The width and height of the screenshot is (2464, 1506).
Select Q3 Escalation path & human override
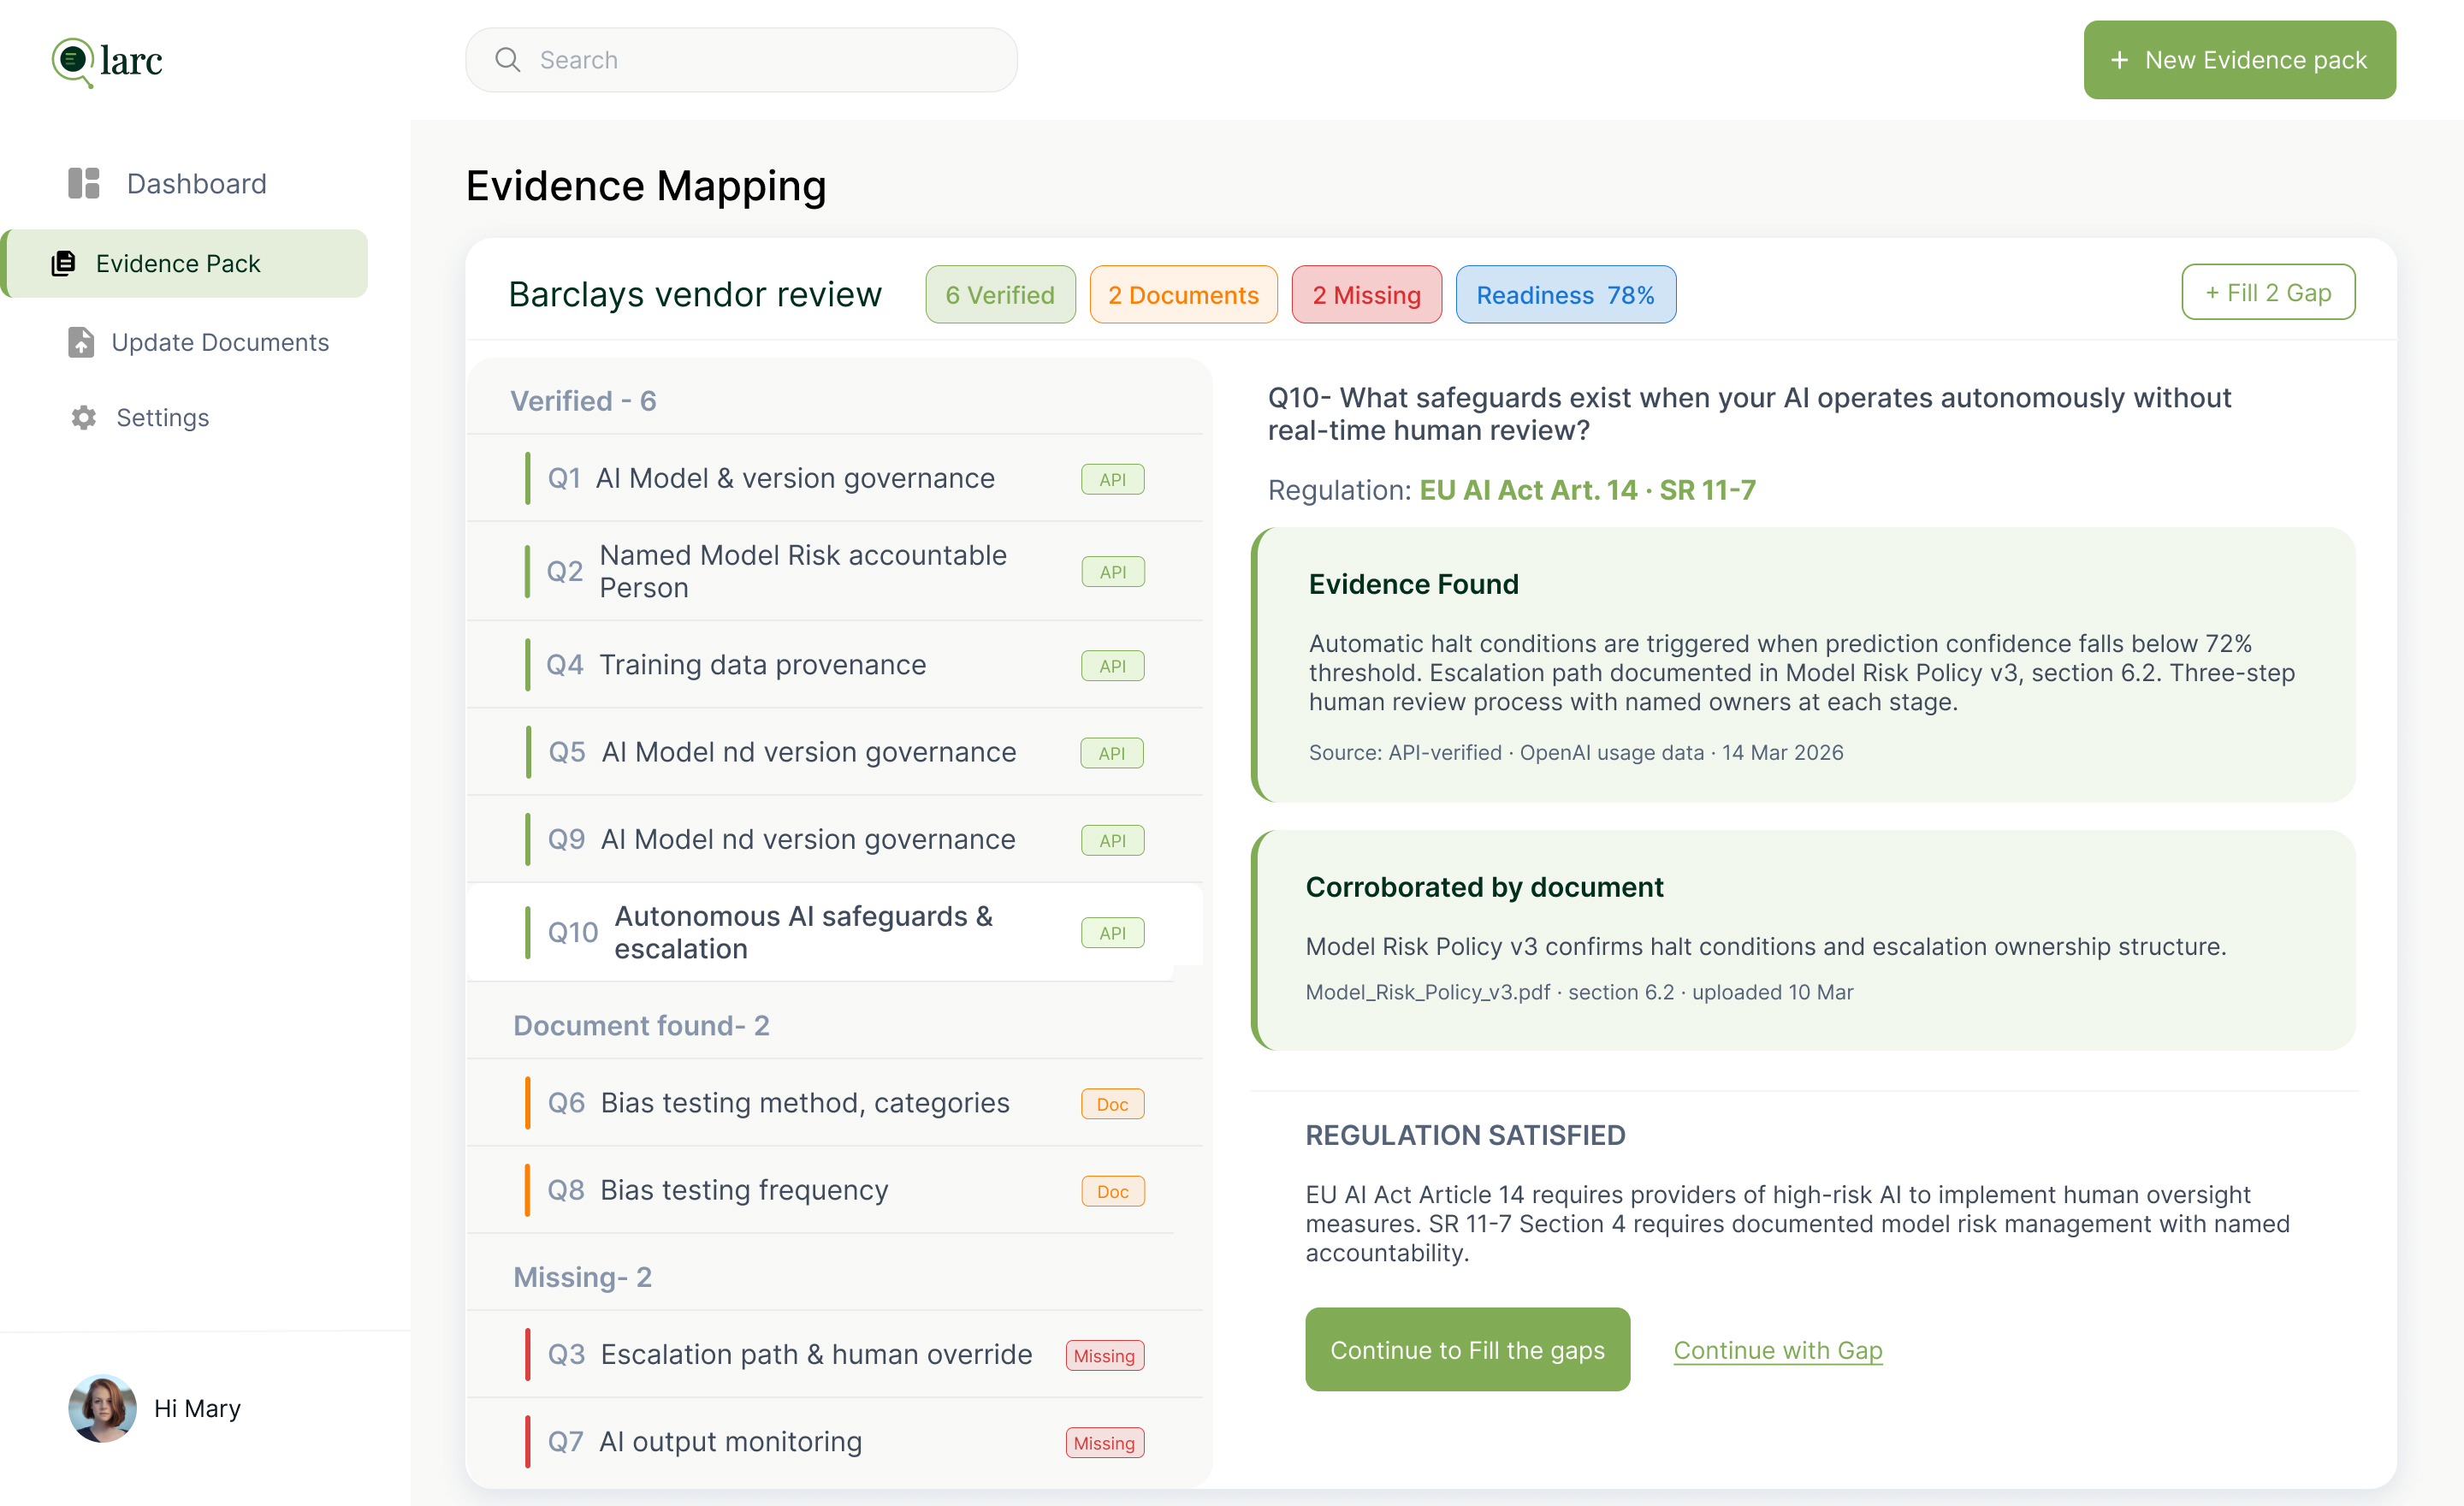(x=835, y=1354)
